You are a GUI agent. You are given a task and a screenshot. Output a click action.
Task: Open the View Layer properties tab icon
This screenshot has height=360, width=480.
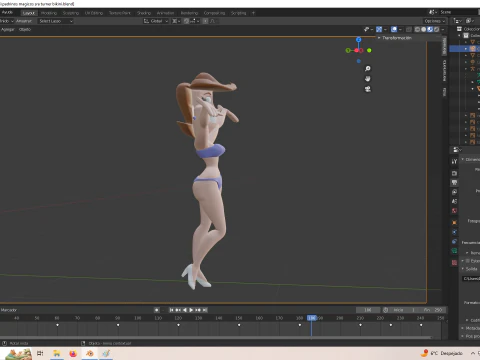click(454, 192)
